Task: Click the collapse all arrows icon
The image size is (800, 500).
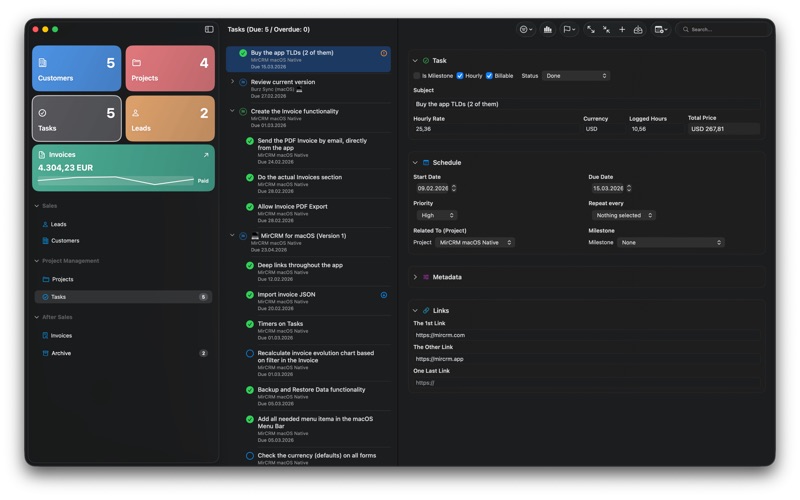Action: pyautogui.click(x=606, y=30)
